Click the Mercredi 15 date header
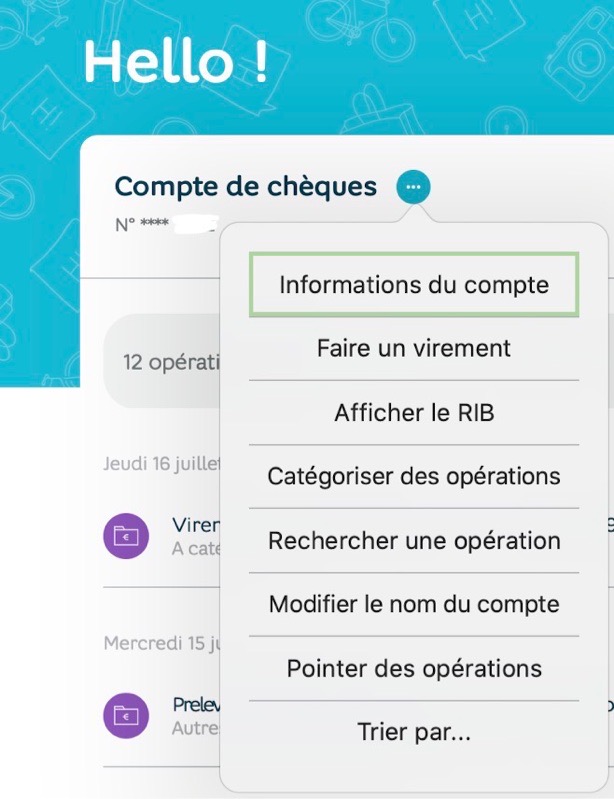 160,643
